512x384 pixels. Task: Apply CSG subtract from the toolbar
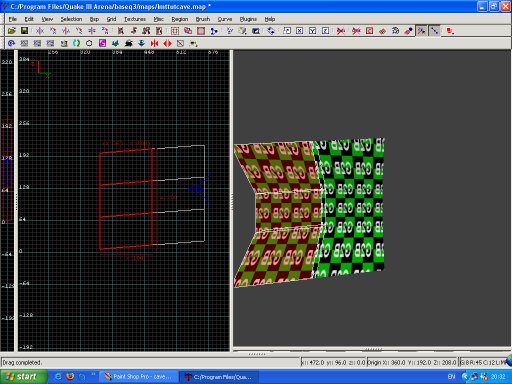click(x=175, y=31)
